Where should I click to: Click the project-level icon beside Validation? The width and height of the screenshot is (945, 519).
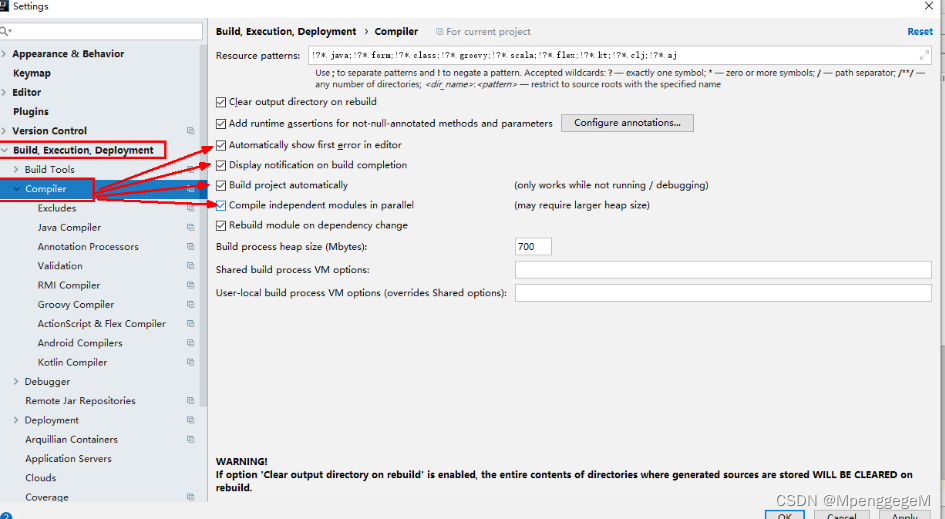[190, 266]
